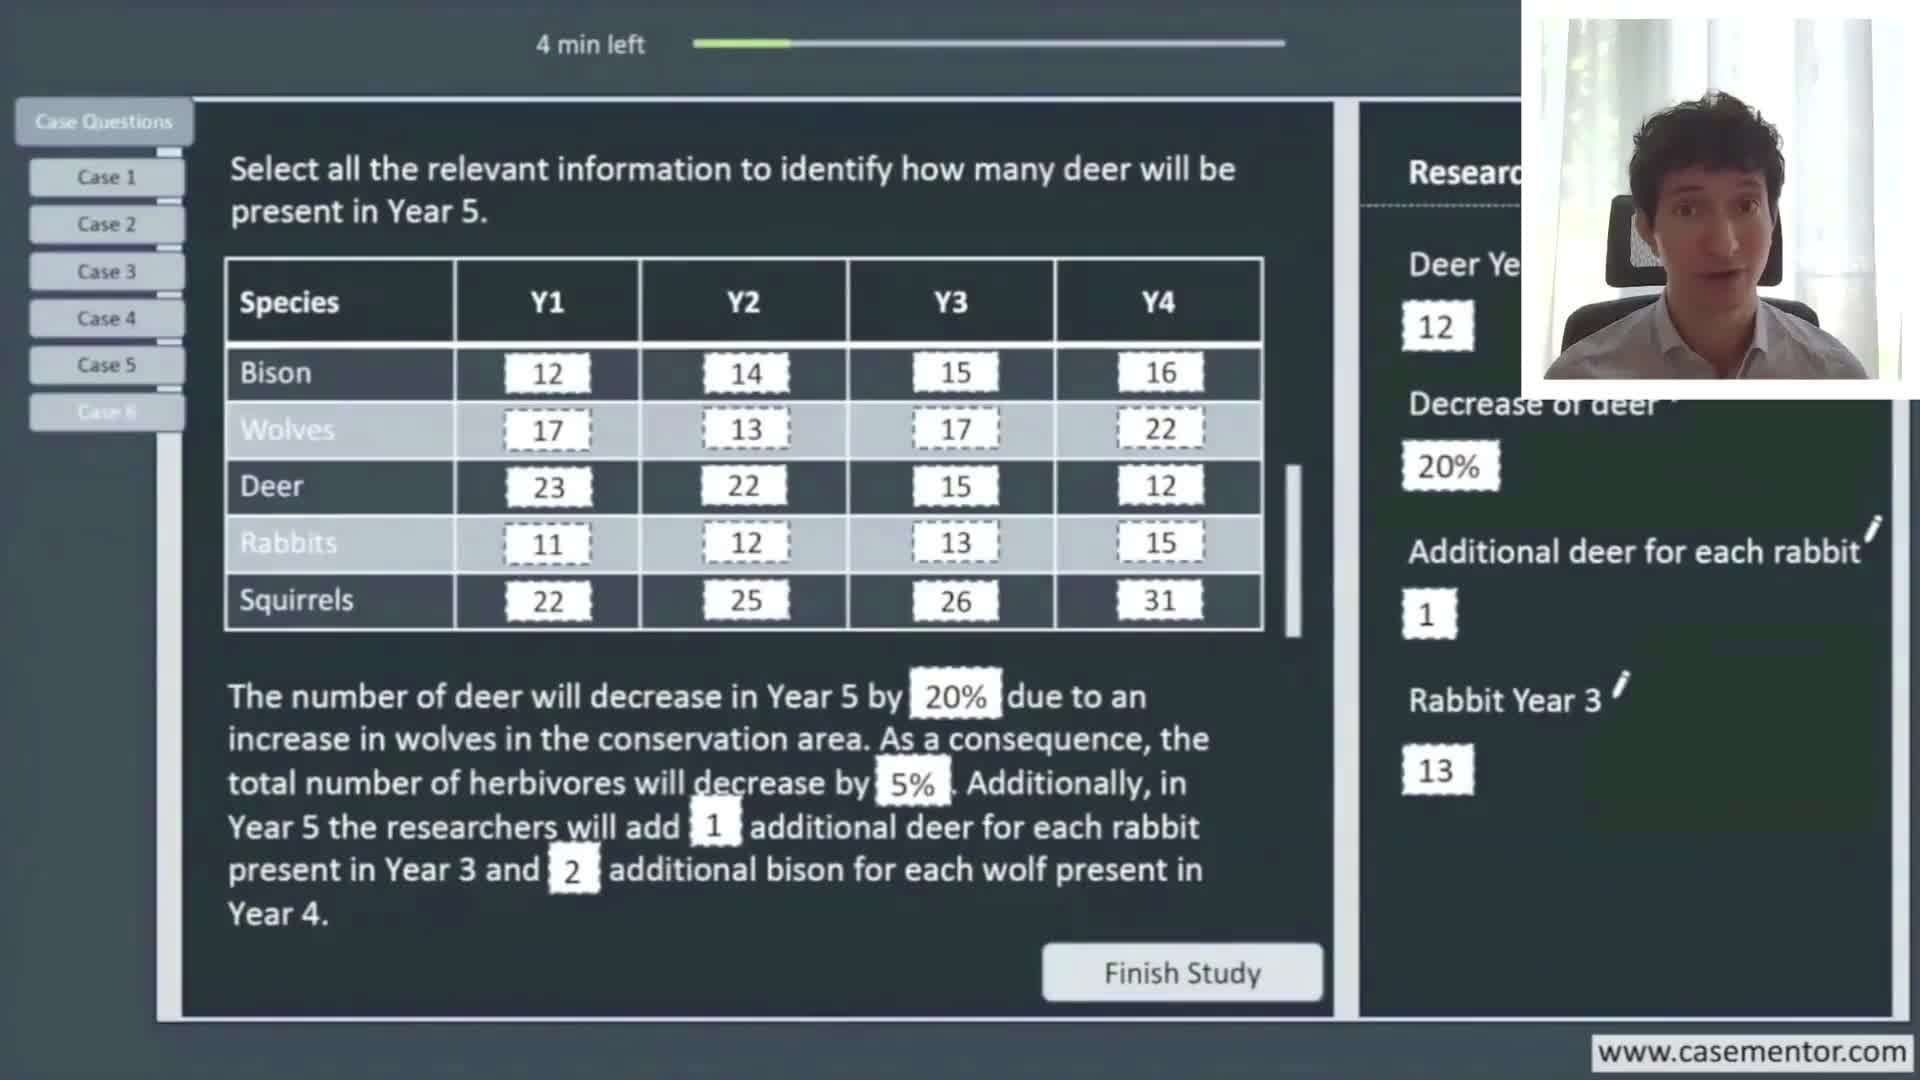Select Deer Y3 value 15
The width and height of the screenshot is (1920, 1080).
[x=955, y=487]
